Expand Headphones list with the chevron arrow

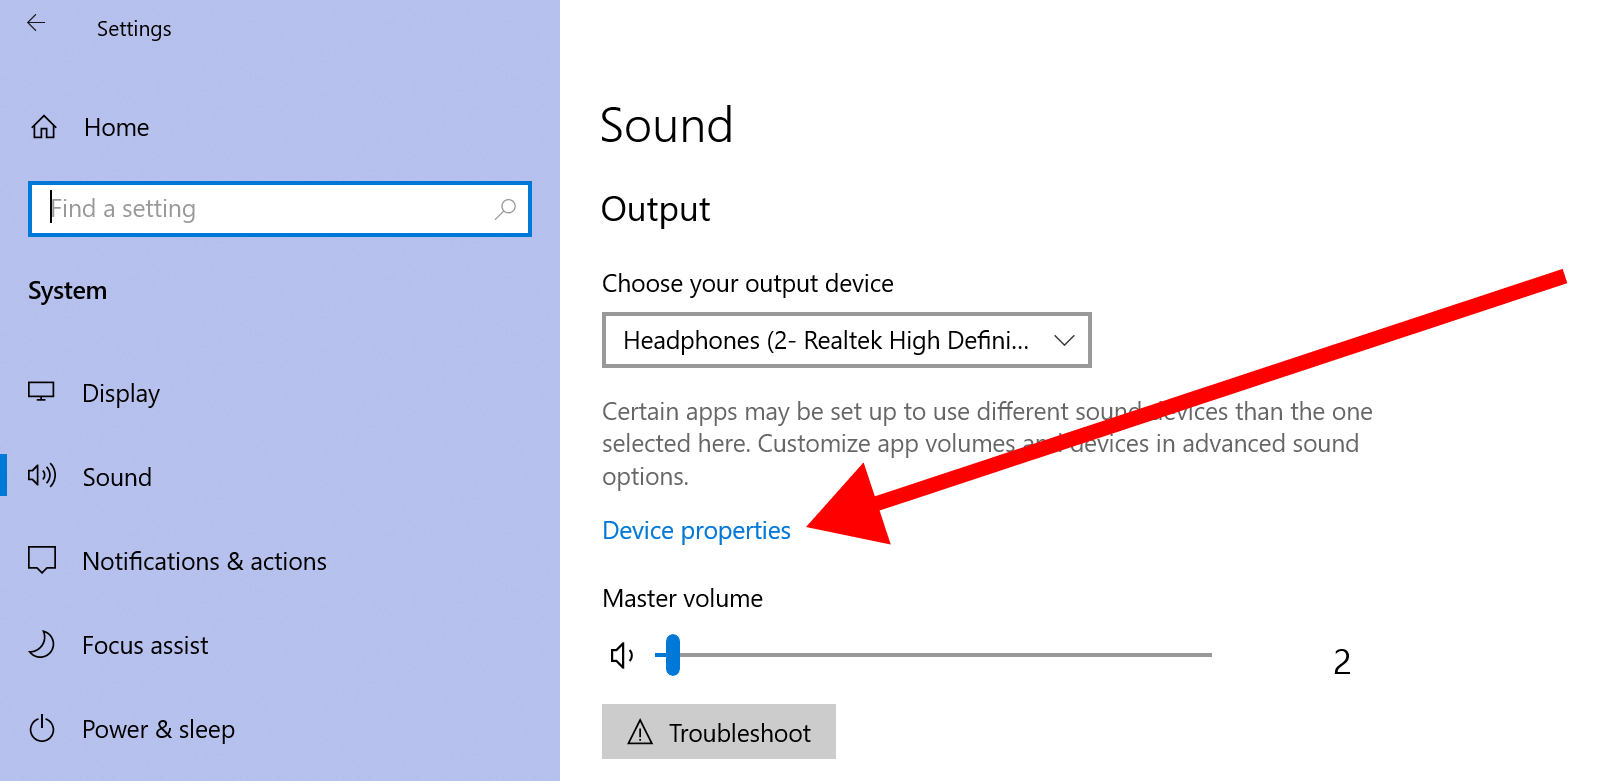coord(1064,341)
